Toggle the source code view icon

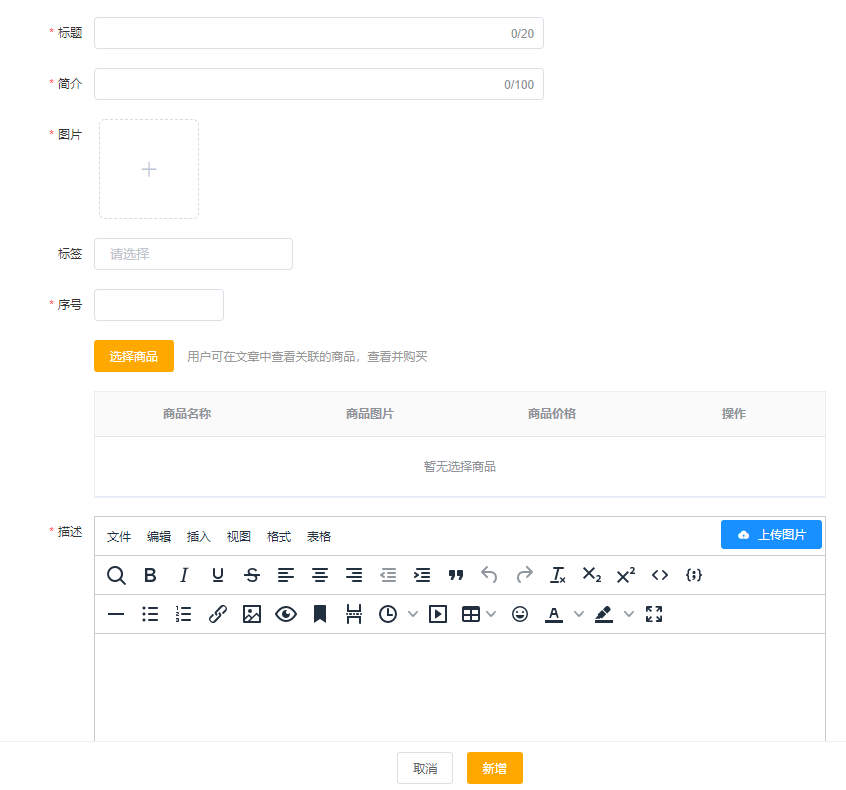660,575
